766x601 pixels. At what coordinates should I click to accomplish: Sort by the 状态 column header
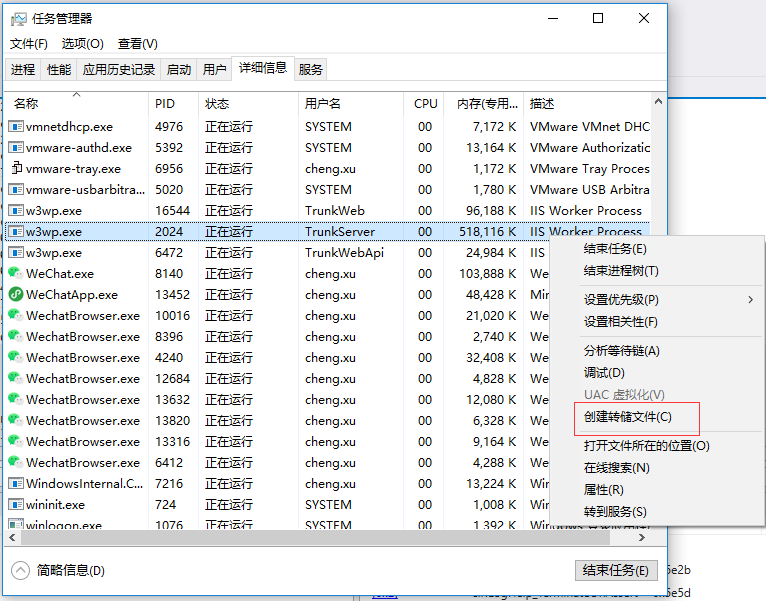[x=248, y=104]
